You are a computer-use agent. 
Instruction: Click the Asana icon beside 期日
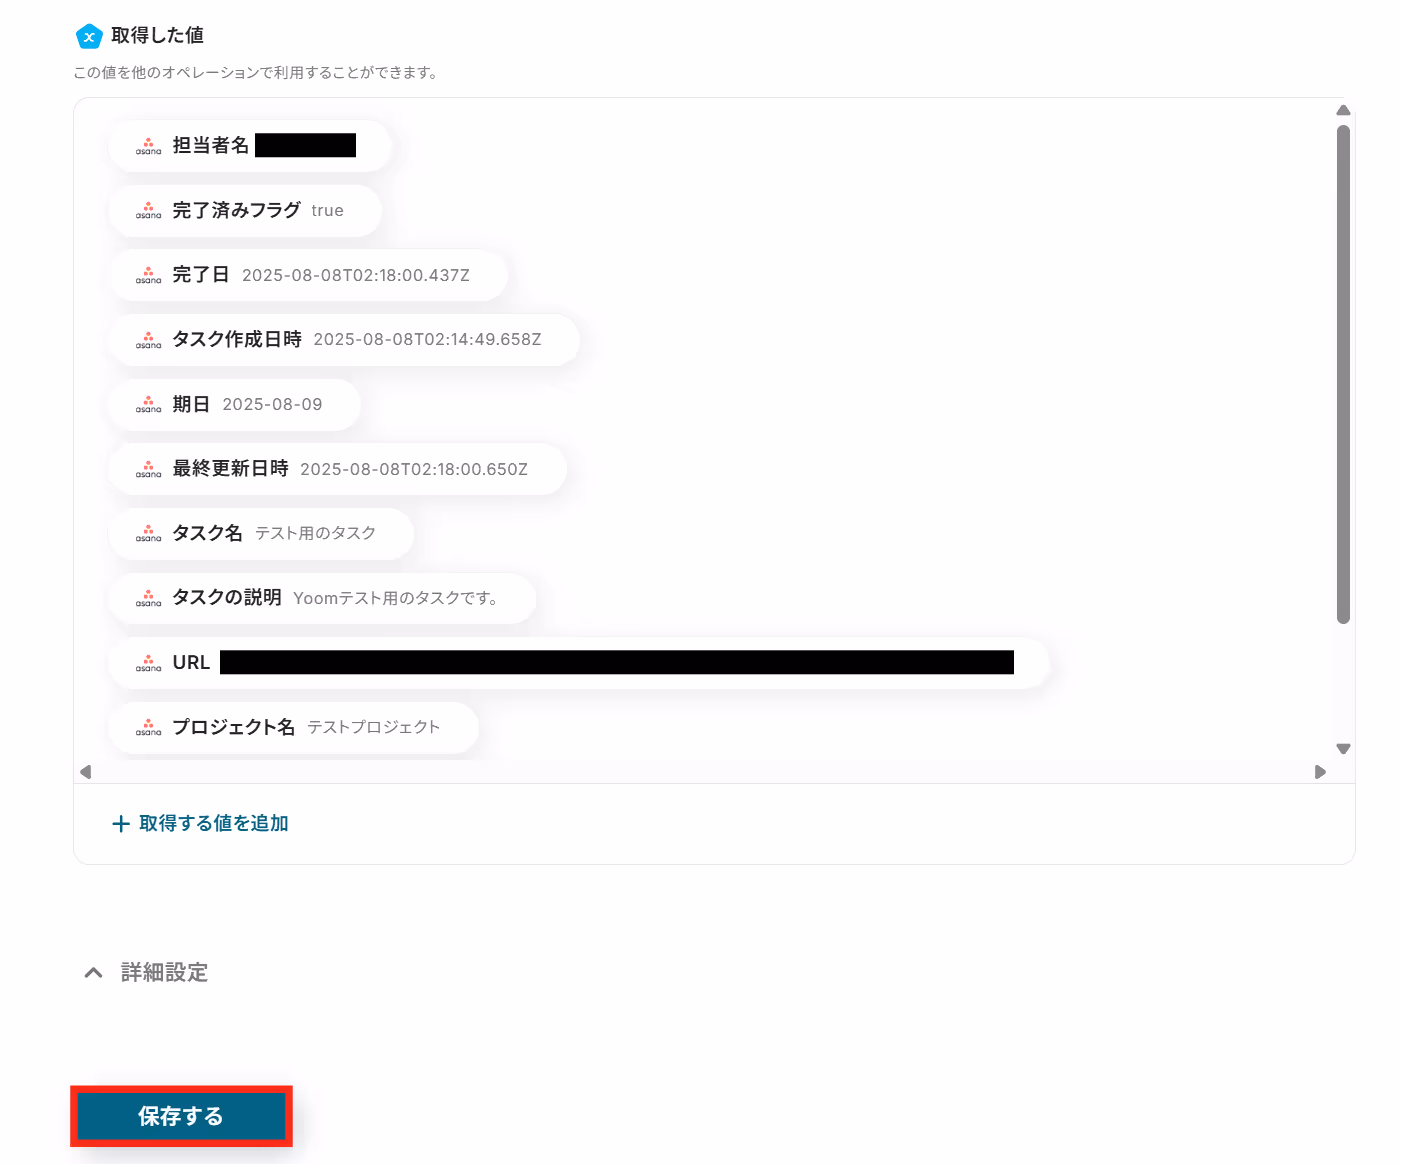pyautogui.click(x=148, y=405)
